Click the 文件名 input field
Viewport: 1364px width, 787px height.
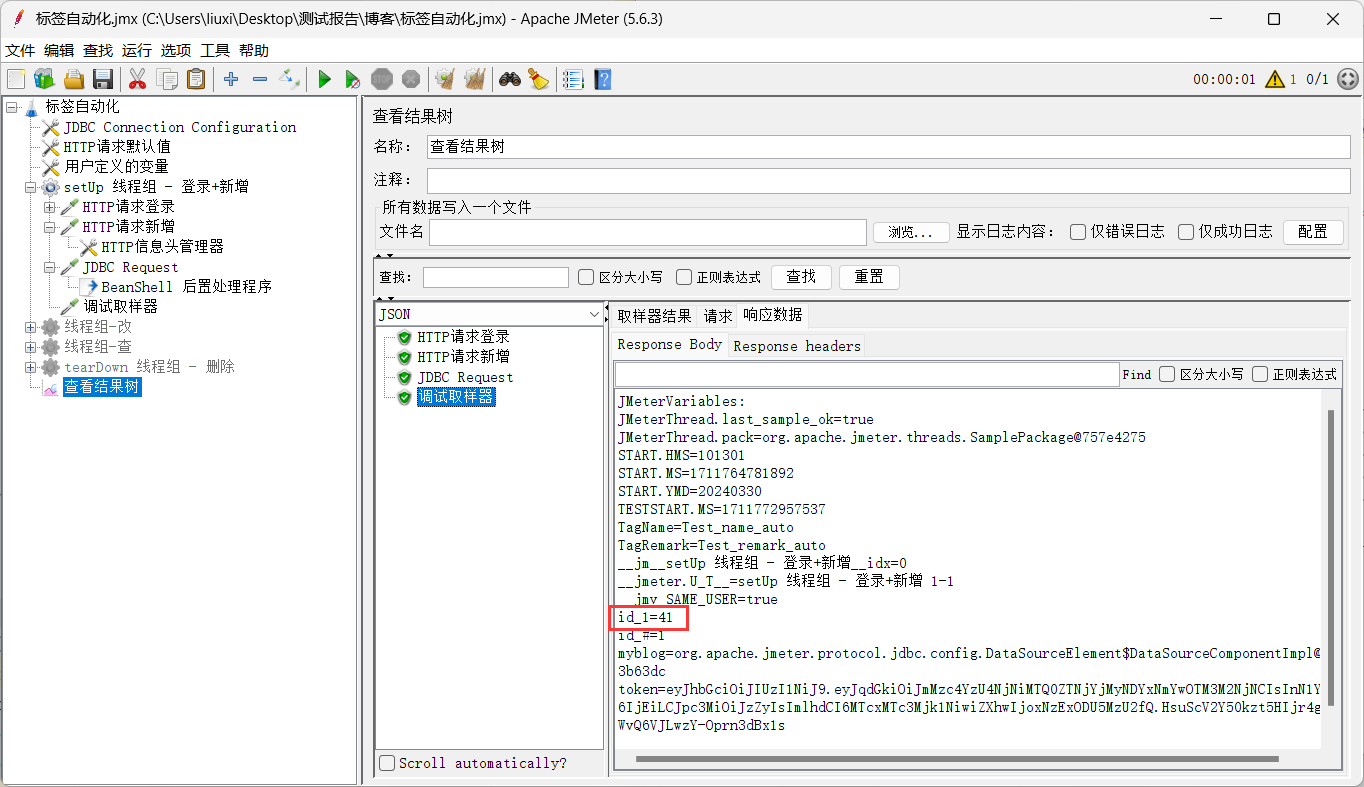click(x=648, y=232)
